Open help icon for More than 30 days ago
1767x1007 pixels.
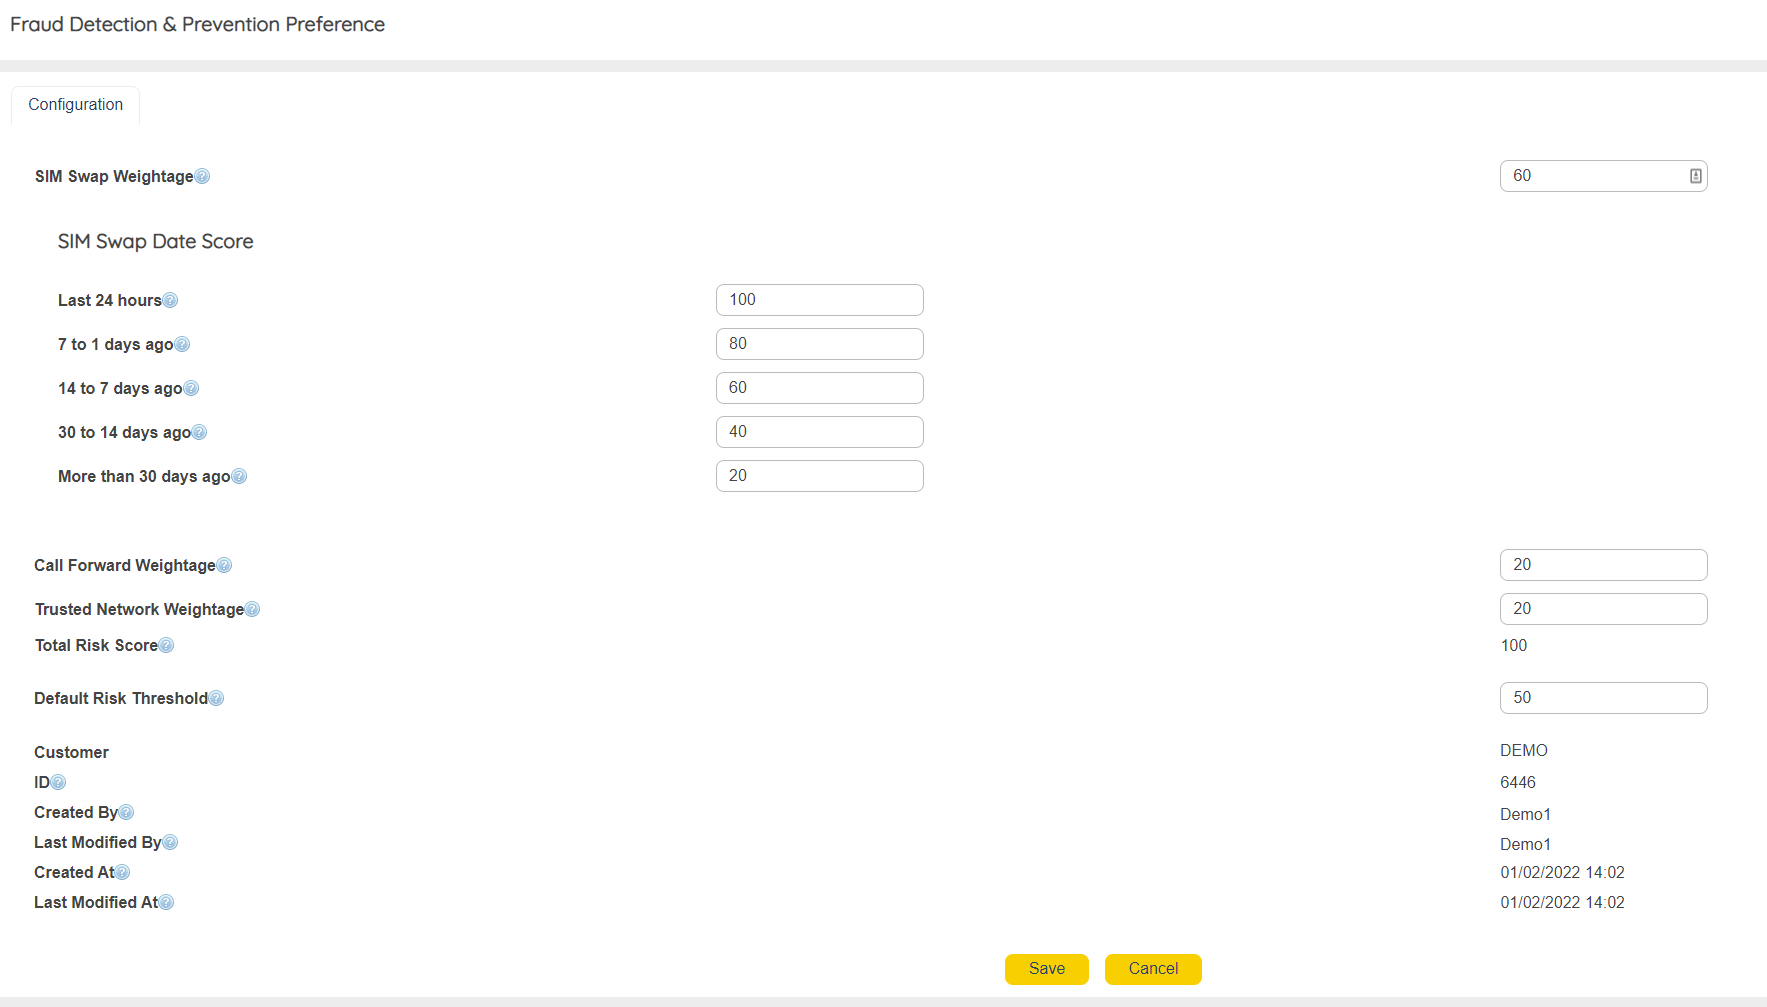pos(239,476)
